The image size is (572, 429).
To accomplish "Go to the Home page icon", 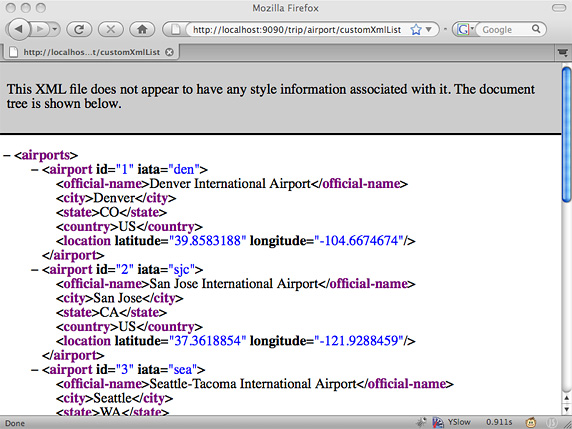I will [142, 30].
